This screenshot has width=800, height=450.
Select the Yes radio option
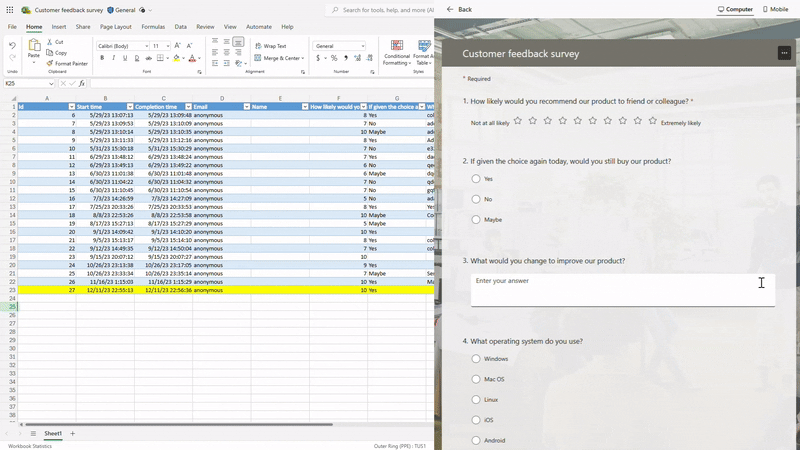pyautogui.click(x=476, y=179)
